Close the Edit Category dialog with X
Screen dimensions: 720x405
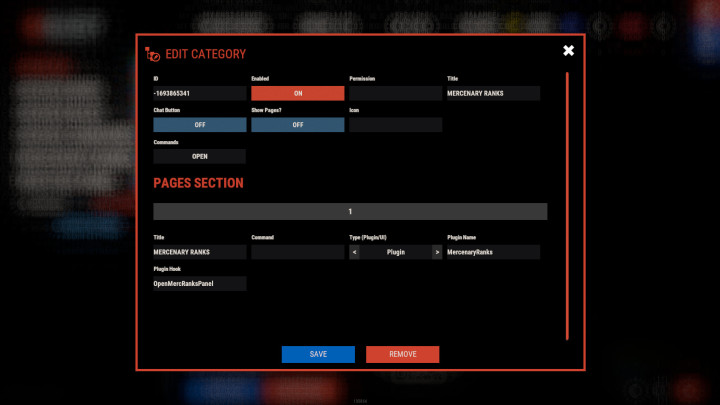coord(568,50)
